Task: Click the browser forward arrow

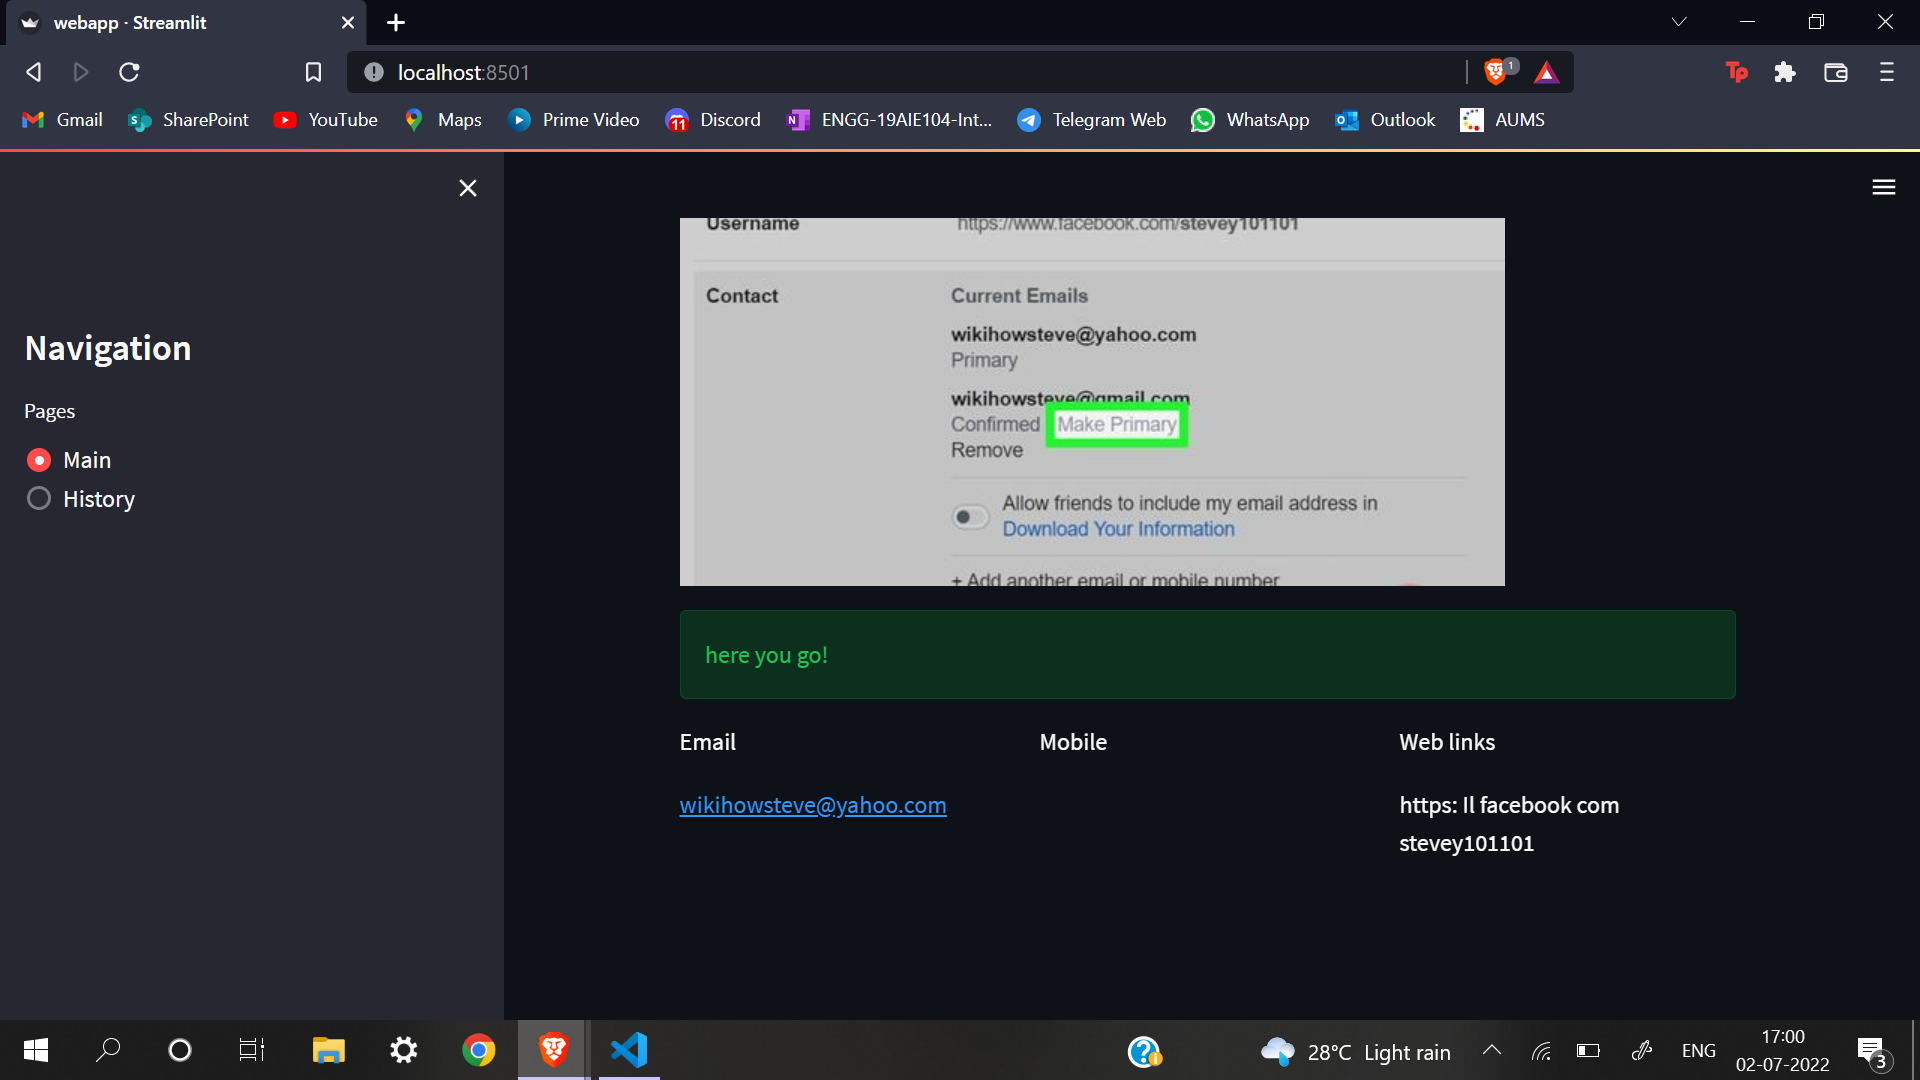Action: (x=81, y=72)
